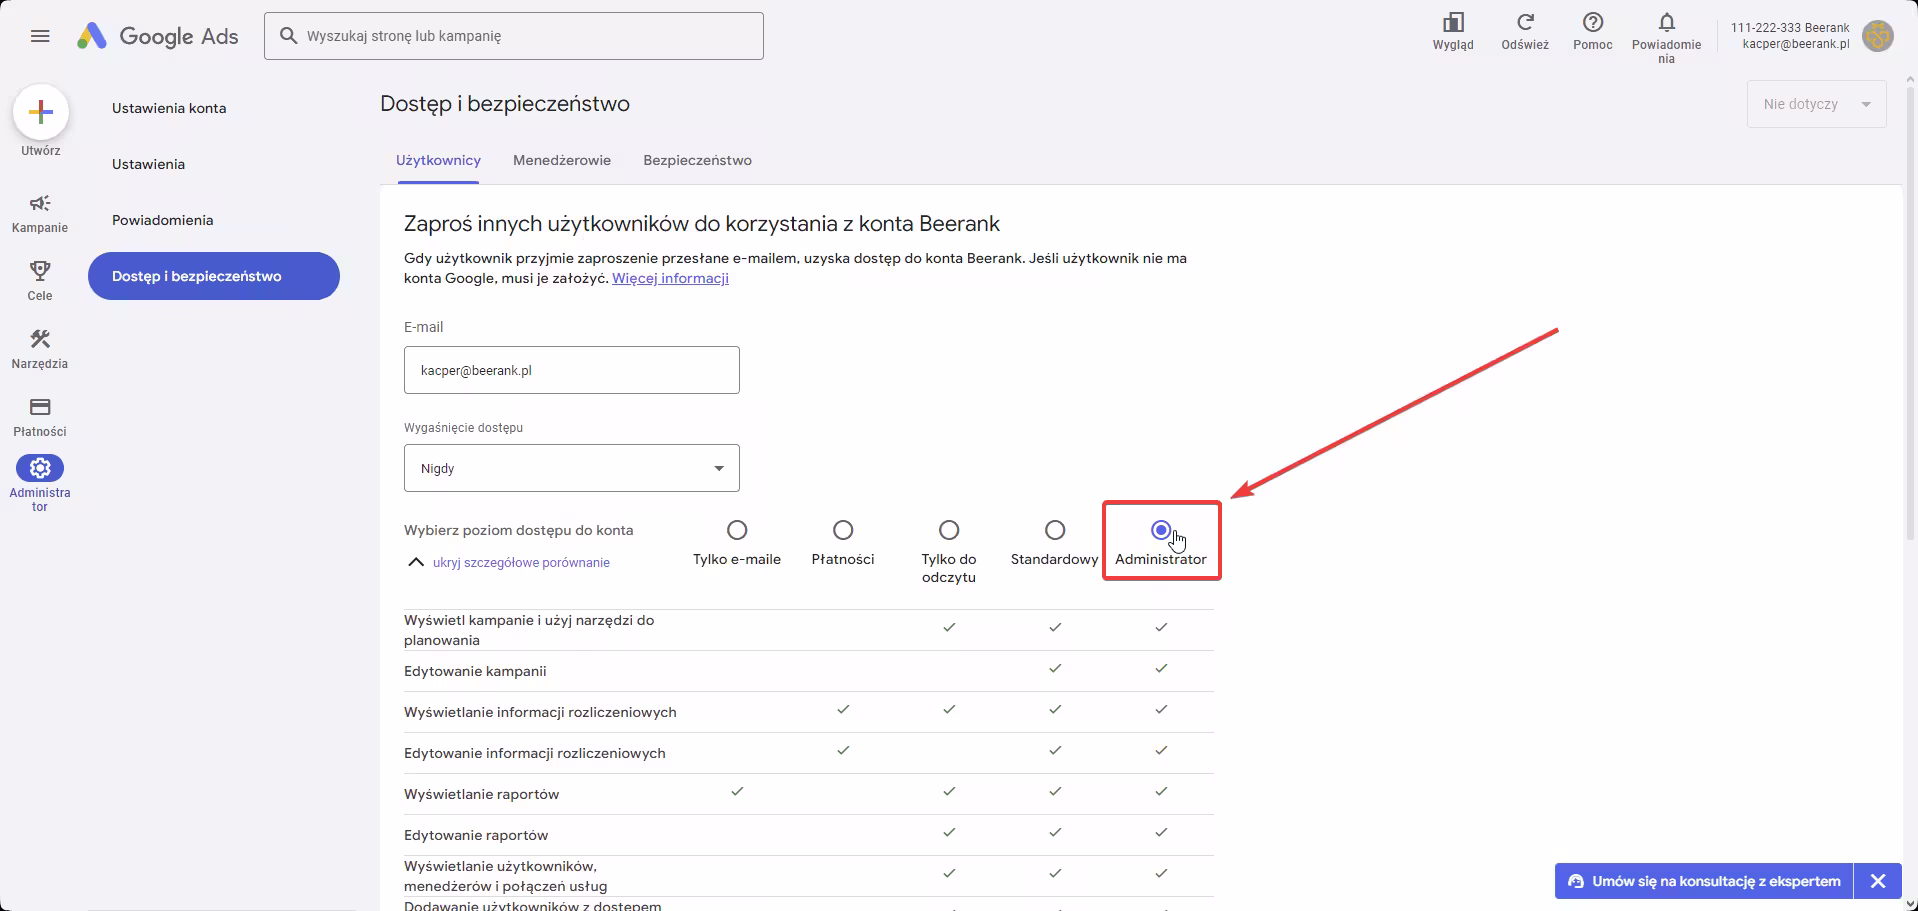Switch to the Bezpieczeństwo tab
The image size is (1918, 911).
click(x=697, y=160)
